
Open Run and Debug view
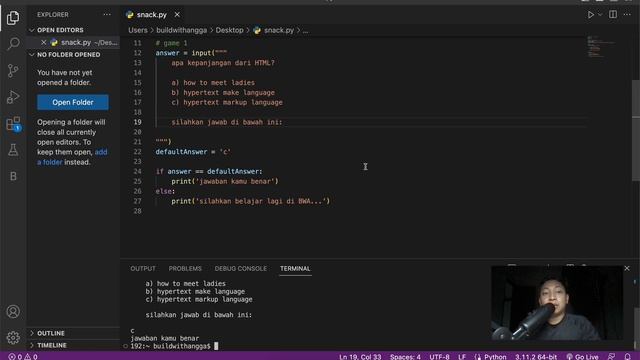tap(13, 97)
